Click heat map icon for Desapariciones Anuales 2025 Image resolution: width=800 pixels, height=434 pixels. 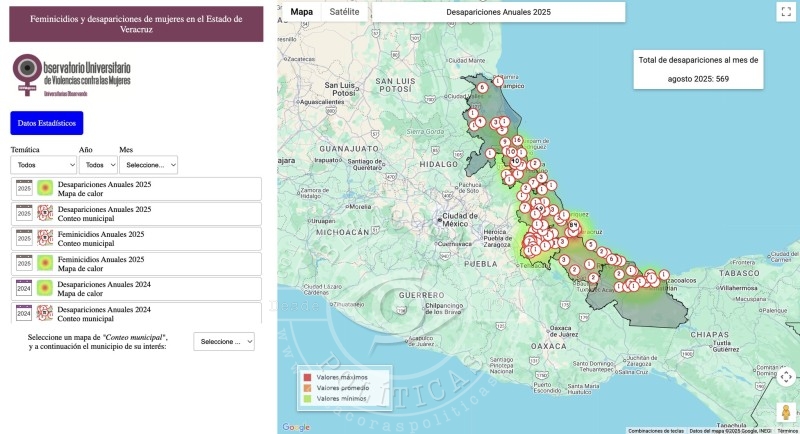coord(45,188)
